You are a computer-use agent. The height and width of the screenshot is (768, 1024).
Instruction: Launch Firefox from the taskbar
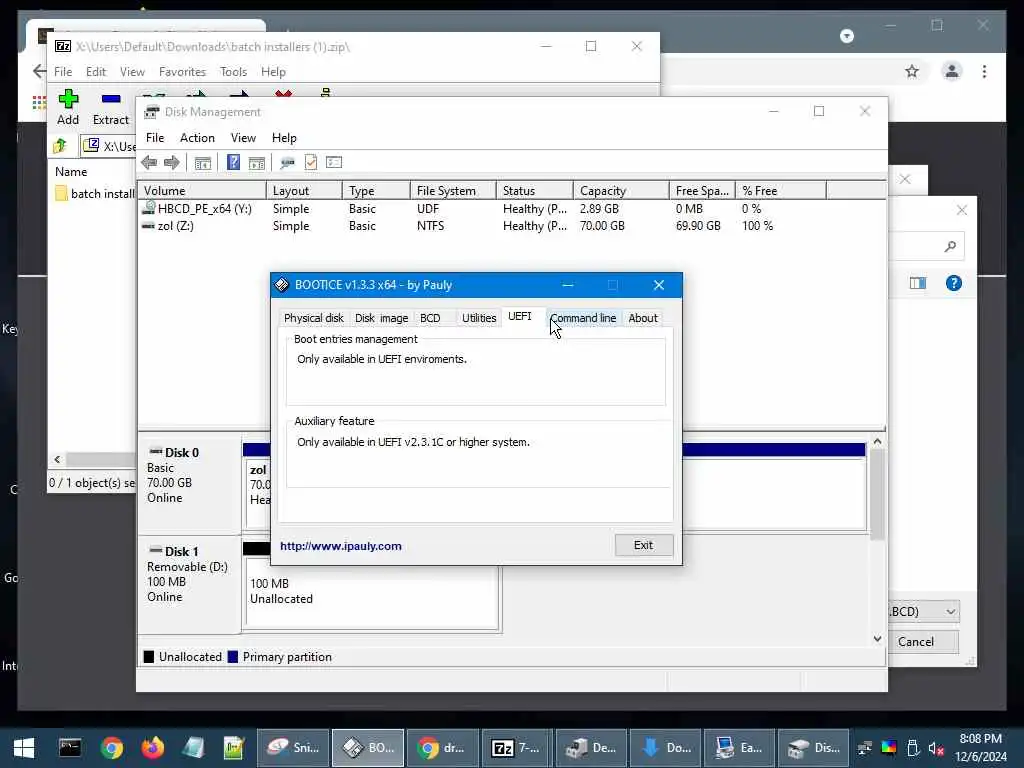click(153, 748)
